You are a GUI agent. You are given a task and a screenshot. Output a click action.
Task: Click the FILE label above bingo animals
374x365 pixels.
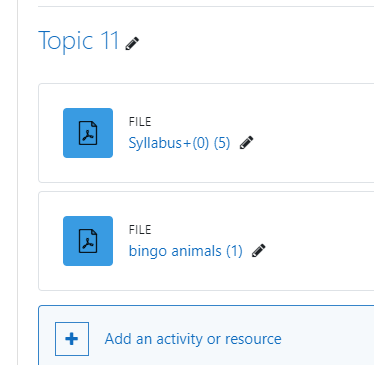(140, 230)
